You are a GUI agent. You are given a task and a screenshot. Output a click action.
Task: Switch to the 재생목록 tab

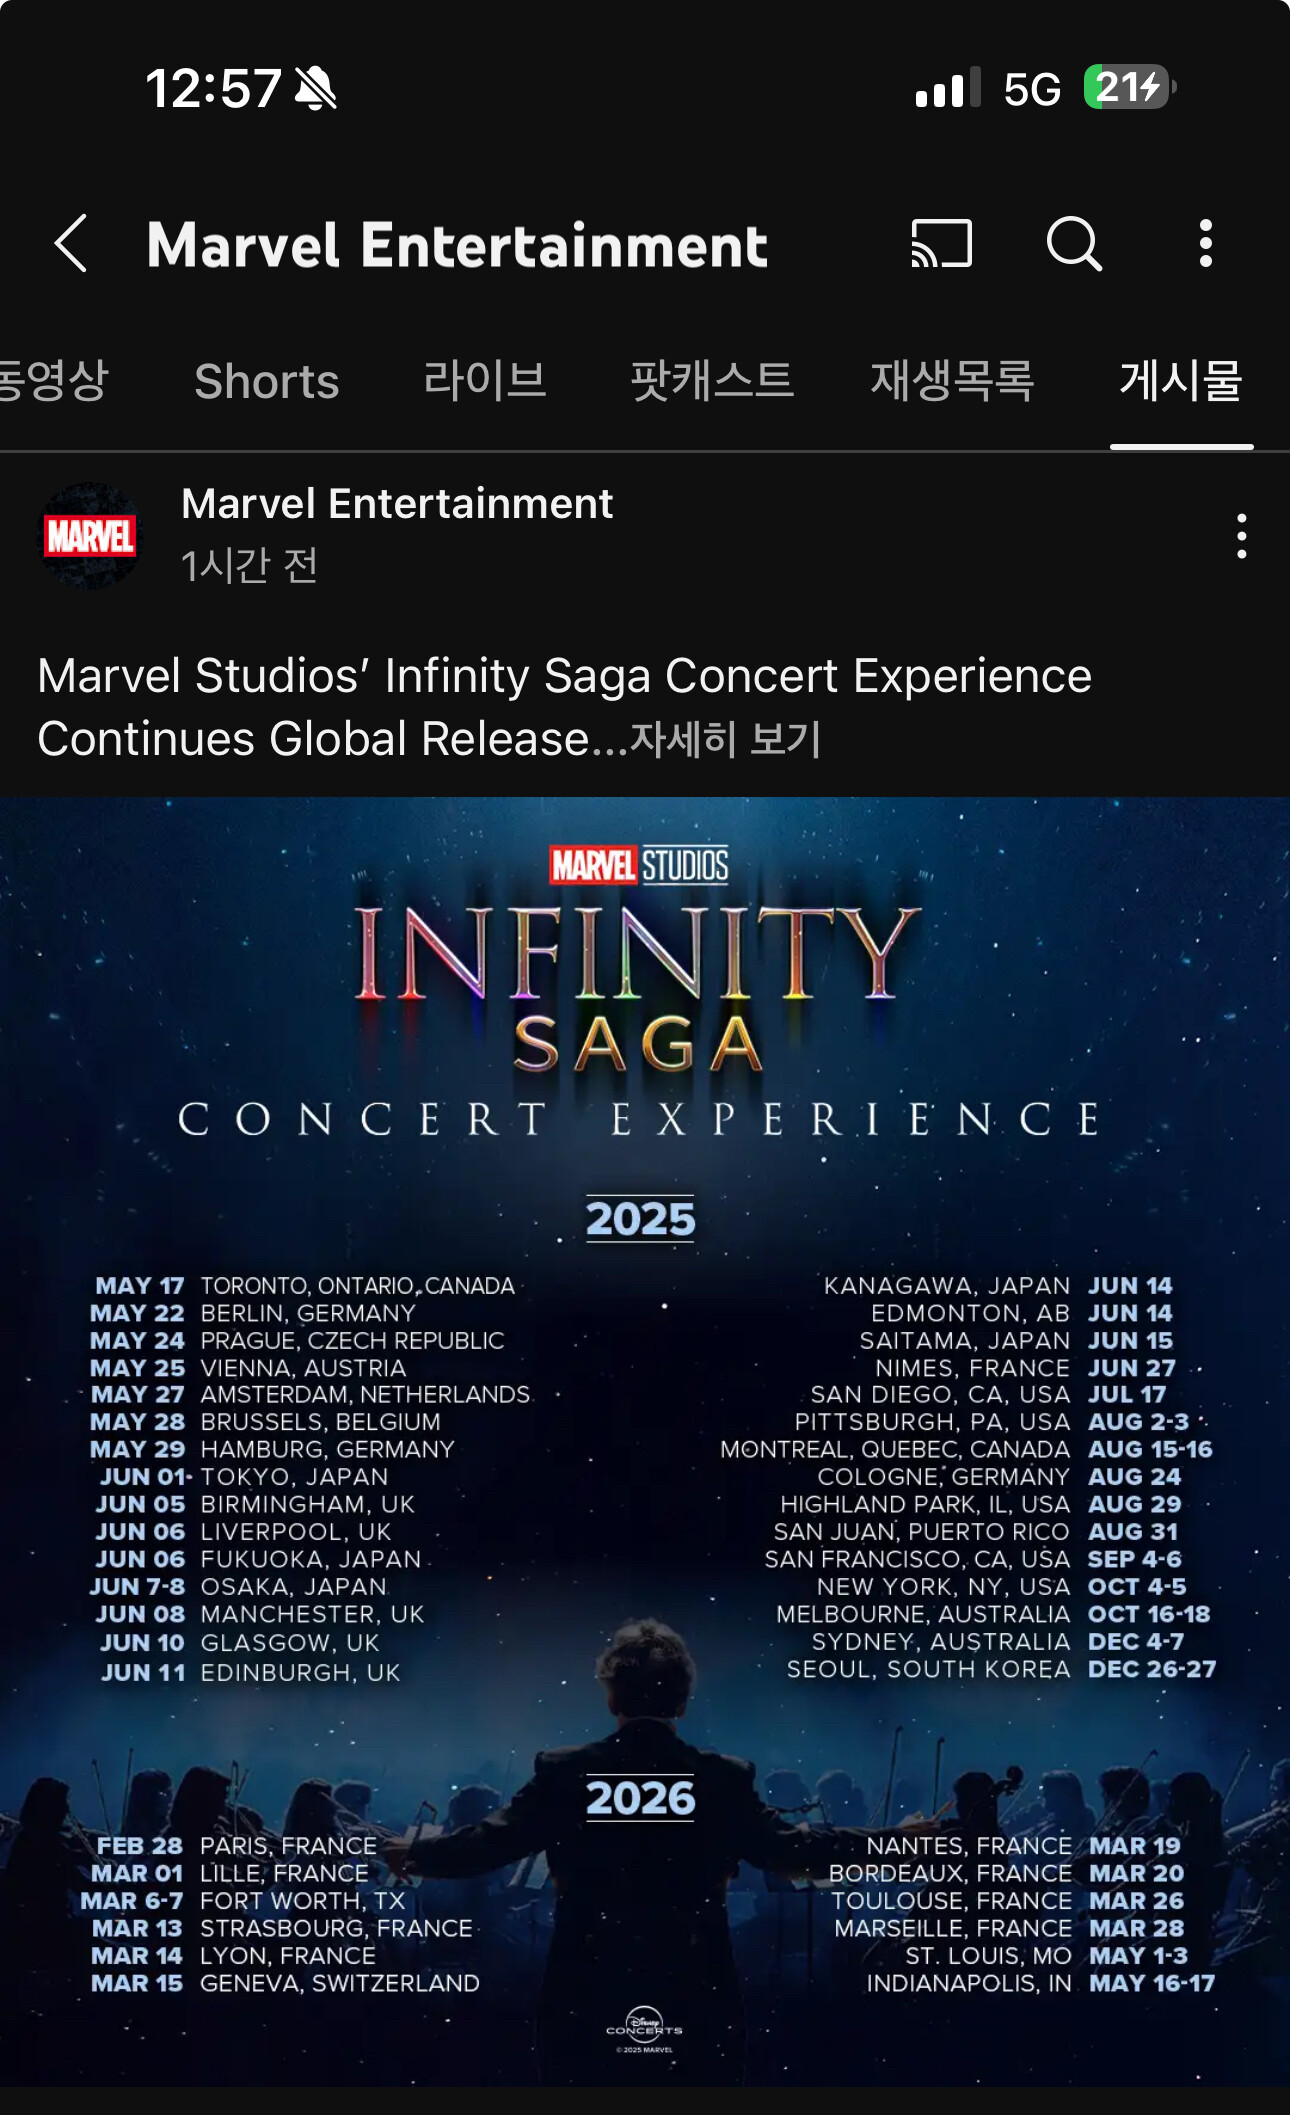(952, 381)
